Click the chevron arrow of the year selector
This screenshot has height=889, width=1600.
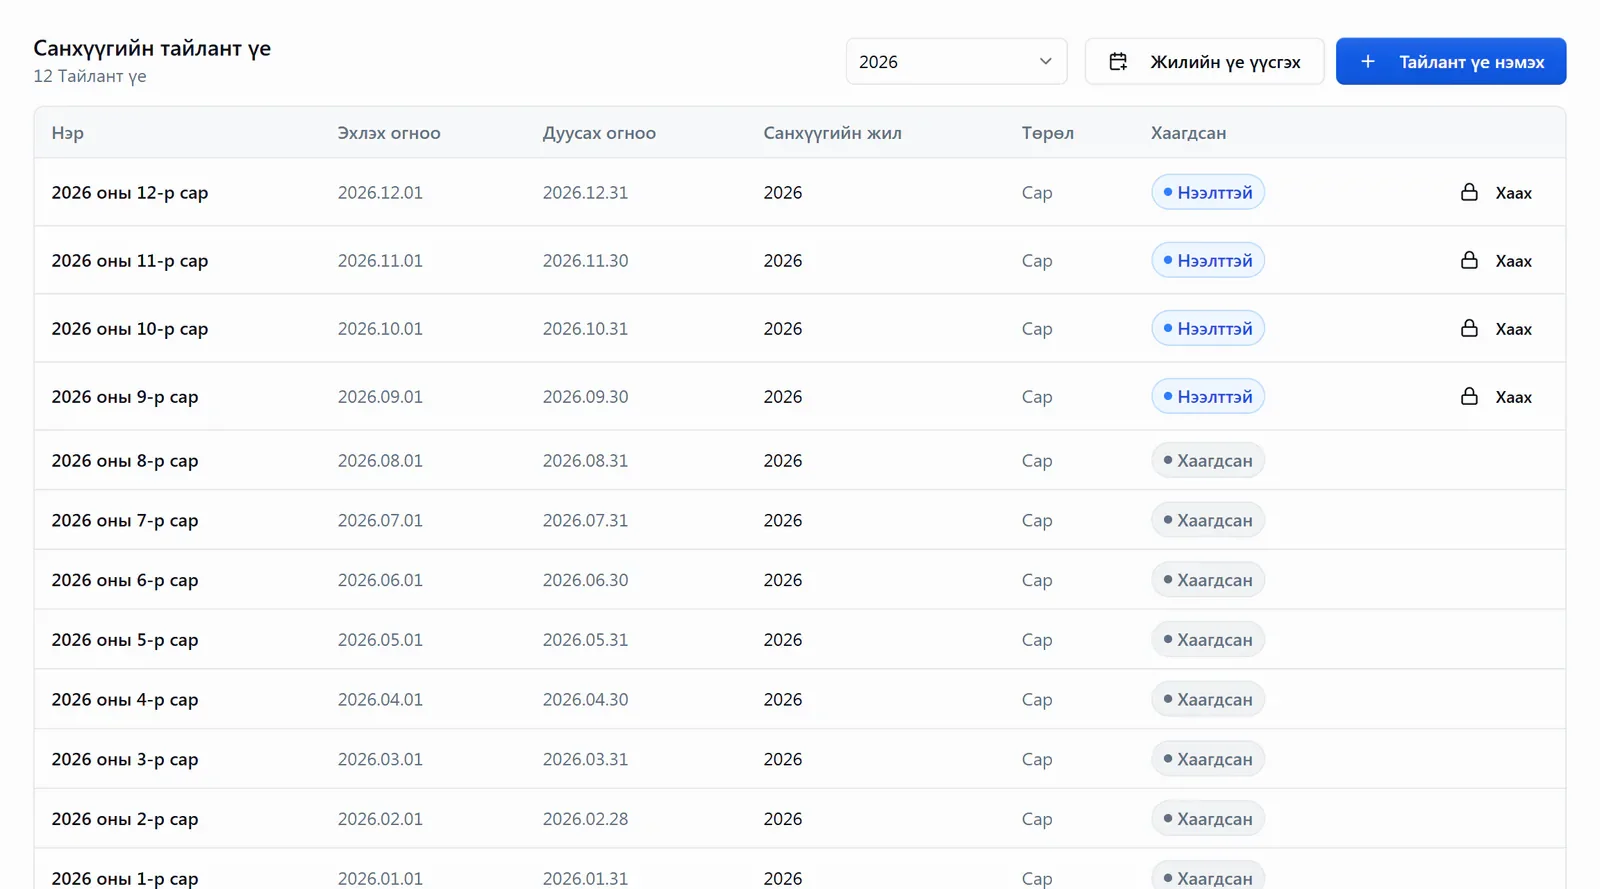pyautogui.click(x=1045, y=62)
